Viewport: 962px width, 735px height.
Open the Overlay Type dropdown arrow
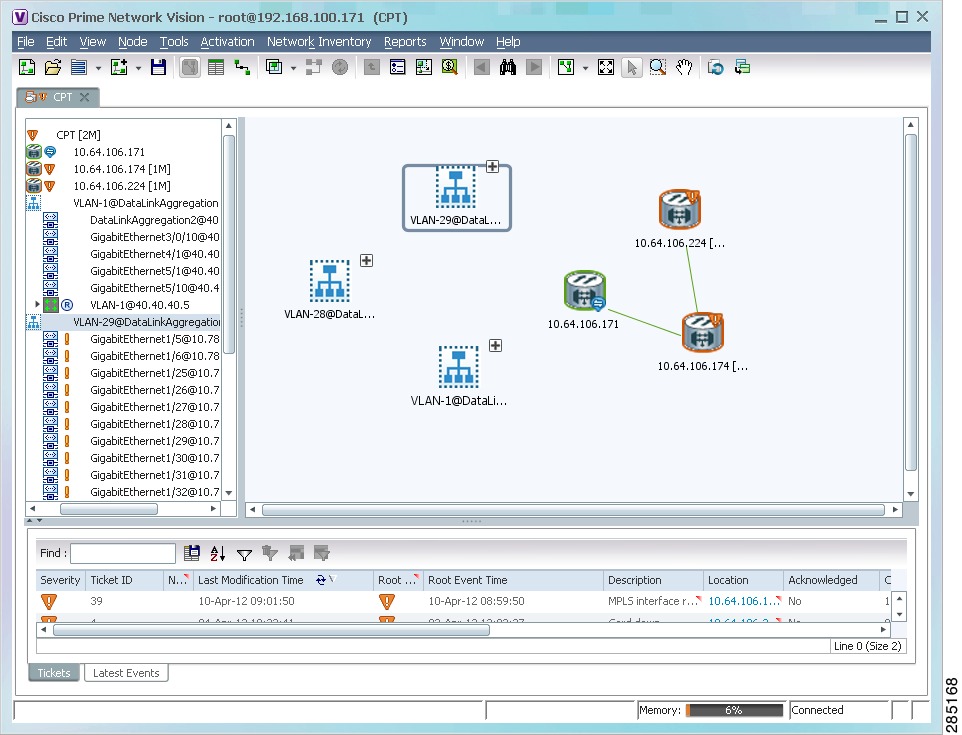pyautogui.click(x=293, y=68)
